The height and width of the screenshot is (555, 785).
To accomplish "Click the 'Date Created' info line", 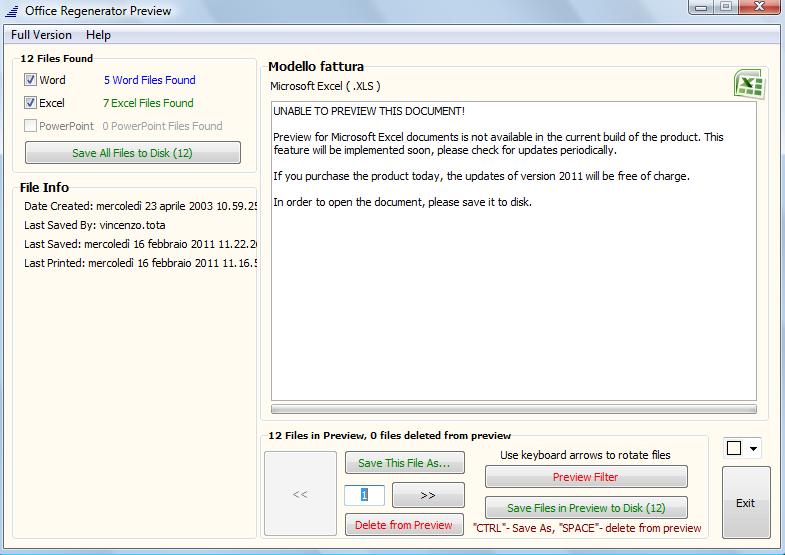I will click(x=140, y=206).
